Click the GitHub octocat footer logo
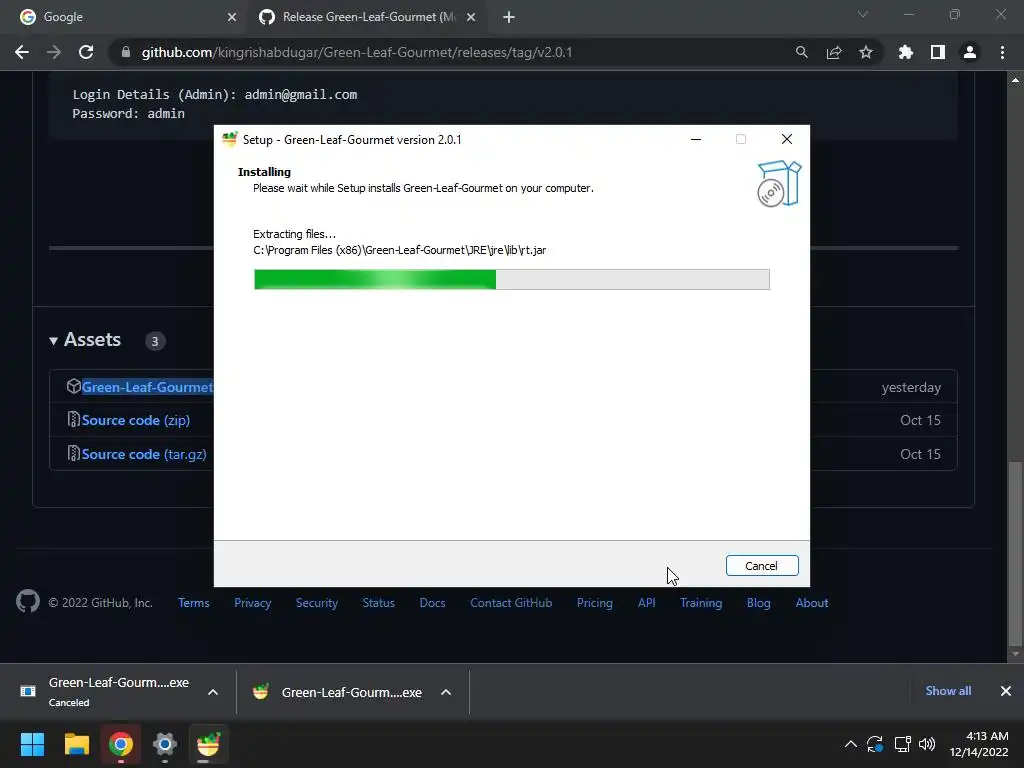 coord(27,601)
